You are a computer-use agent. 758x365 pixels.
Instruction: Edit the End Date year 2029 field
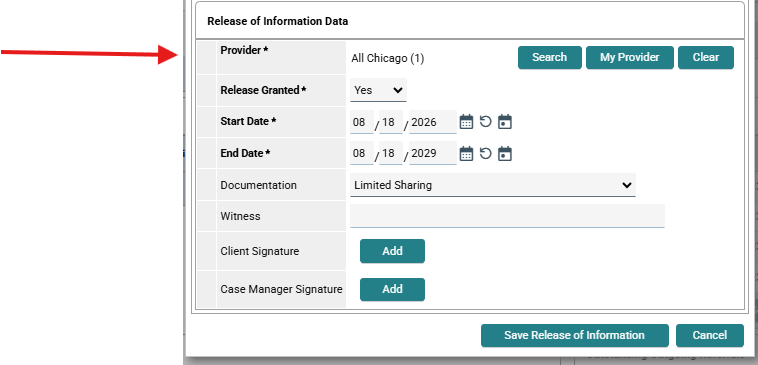point(433,153)
